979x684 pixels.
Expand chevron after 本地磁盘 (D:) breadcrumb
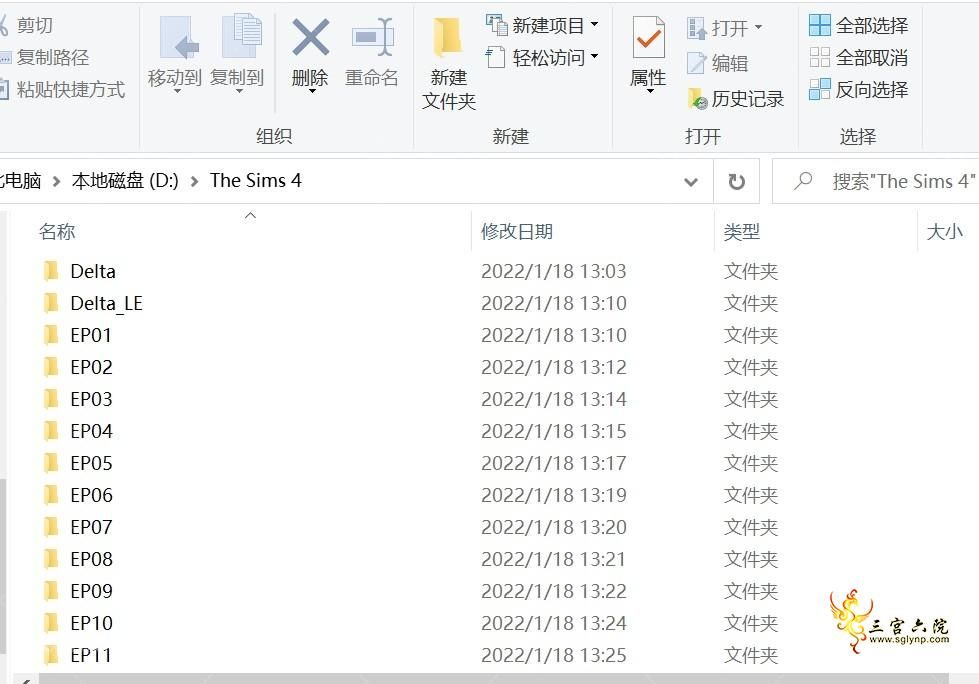194,182
